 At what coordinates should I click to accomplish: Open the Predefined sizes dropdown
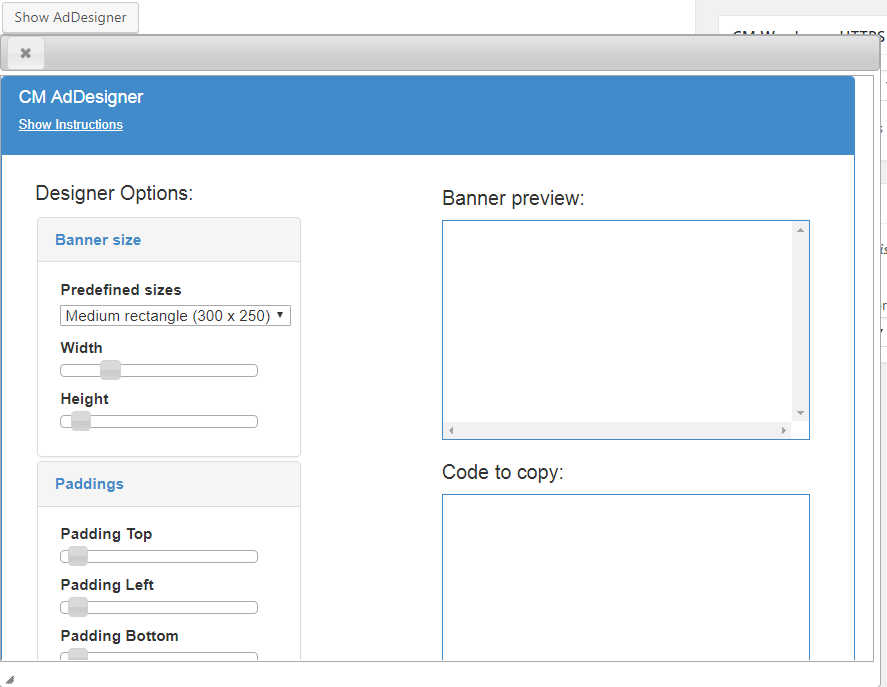pyautogui.click(x=175, y=316)
